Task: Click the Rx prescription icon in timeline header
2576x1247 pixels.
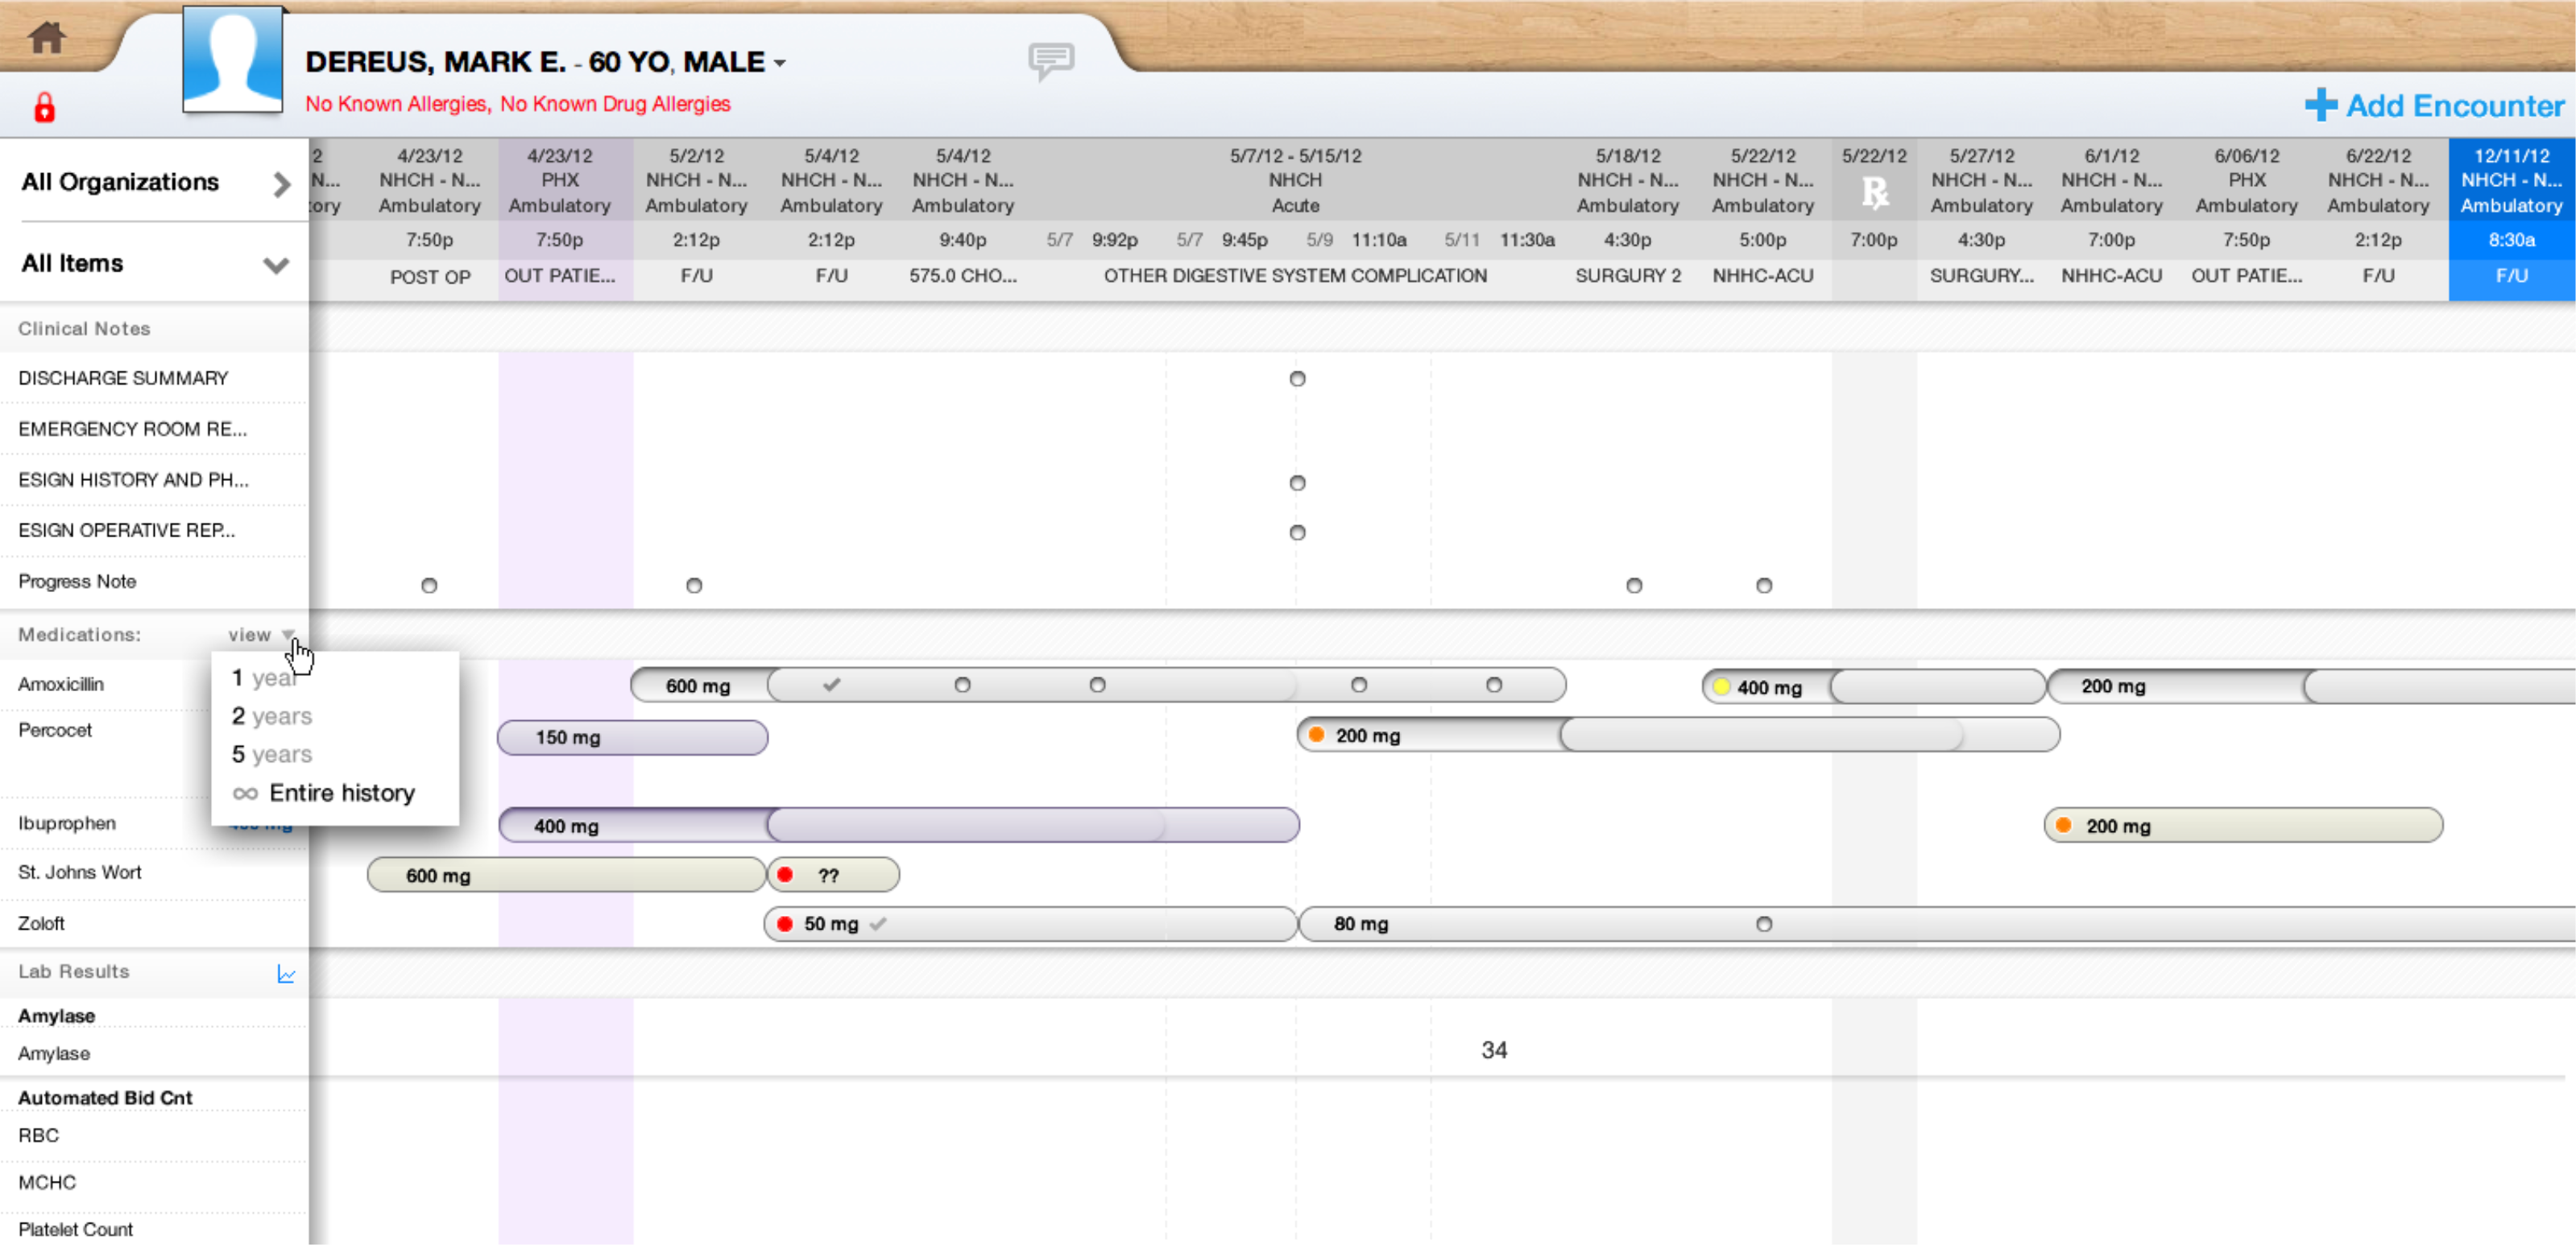Action: [1875, 192]
